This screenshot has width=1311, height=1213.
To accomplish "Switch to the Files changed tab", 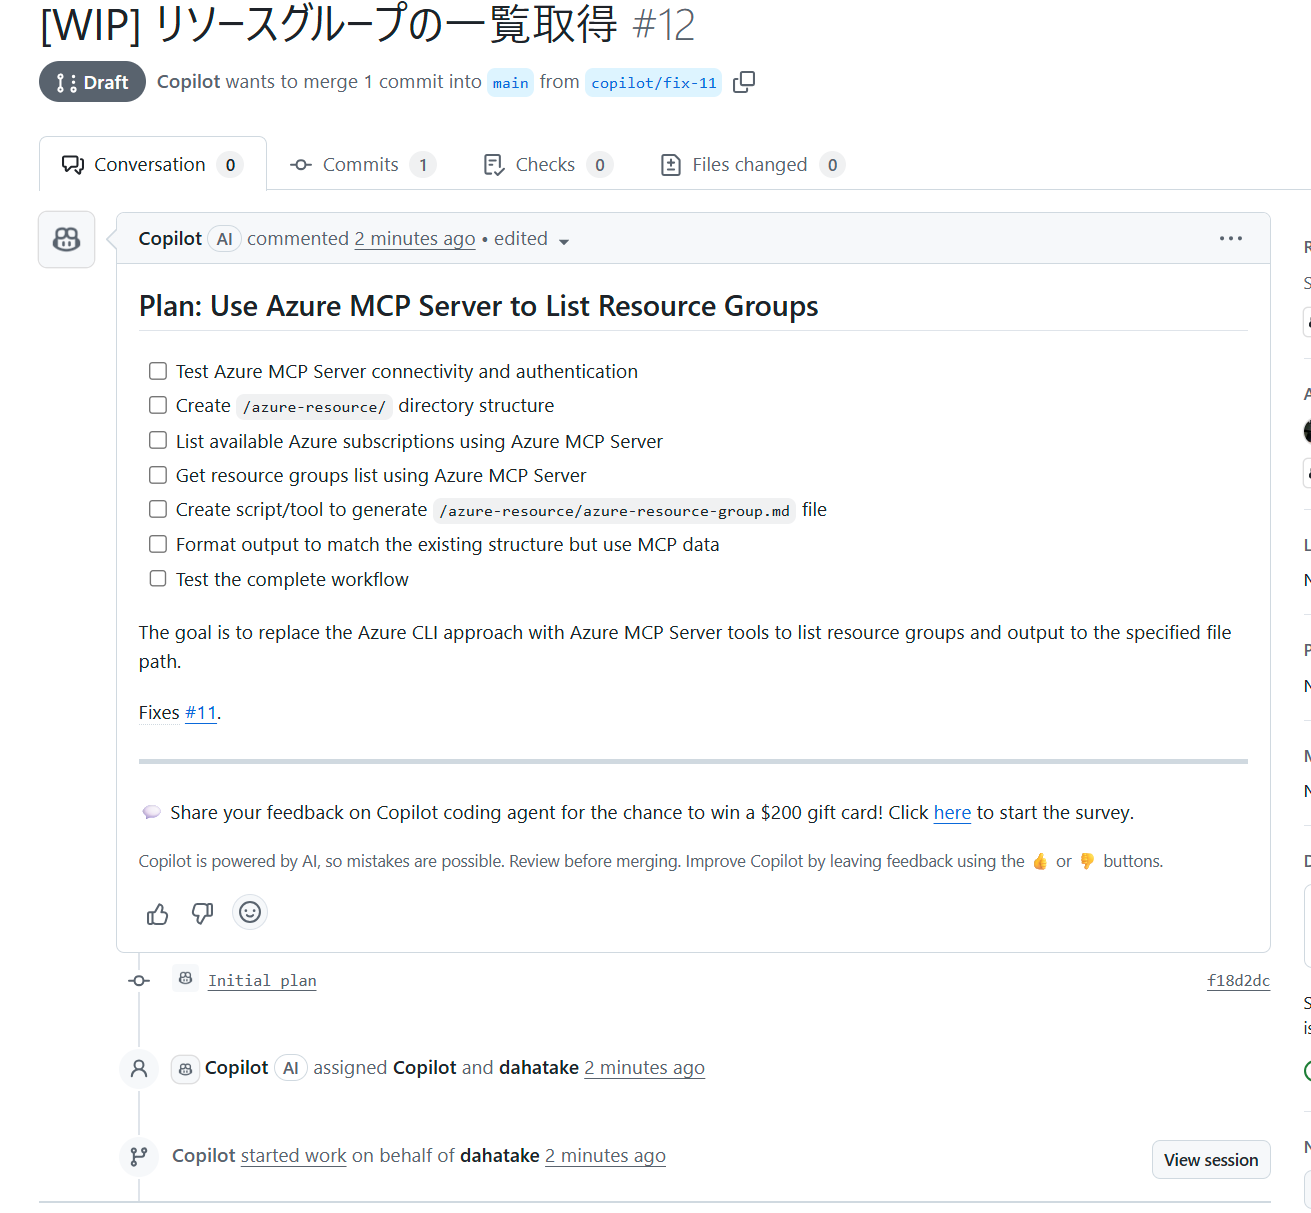I will coord(749,164).
